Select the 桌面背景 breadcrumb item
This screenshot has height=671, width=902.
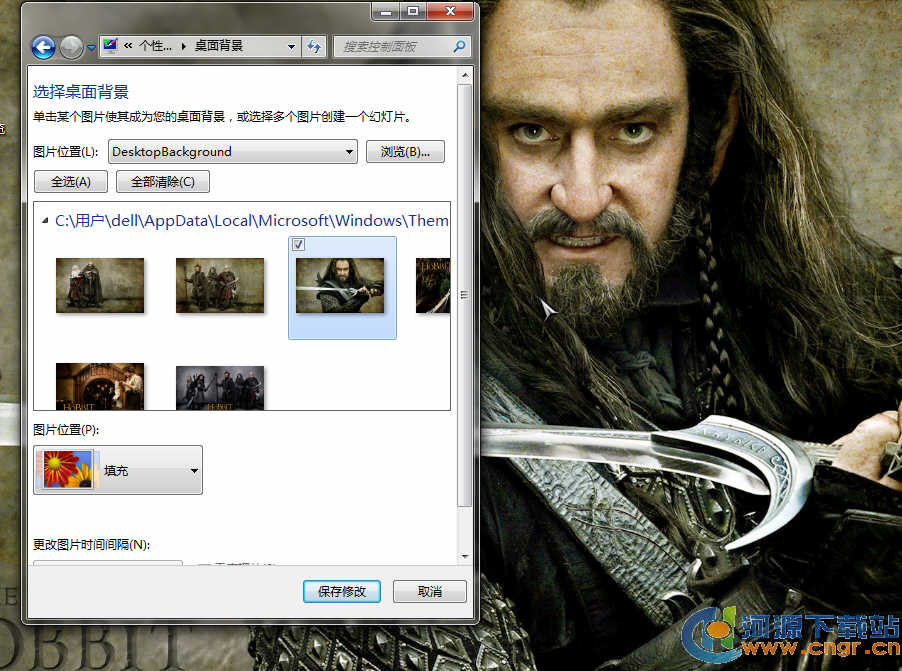pyautogui.click(x=219, y=46)
